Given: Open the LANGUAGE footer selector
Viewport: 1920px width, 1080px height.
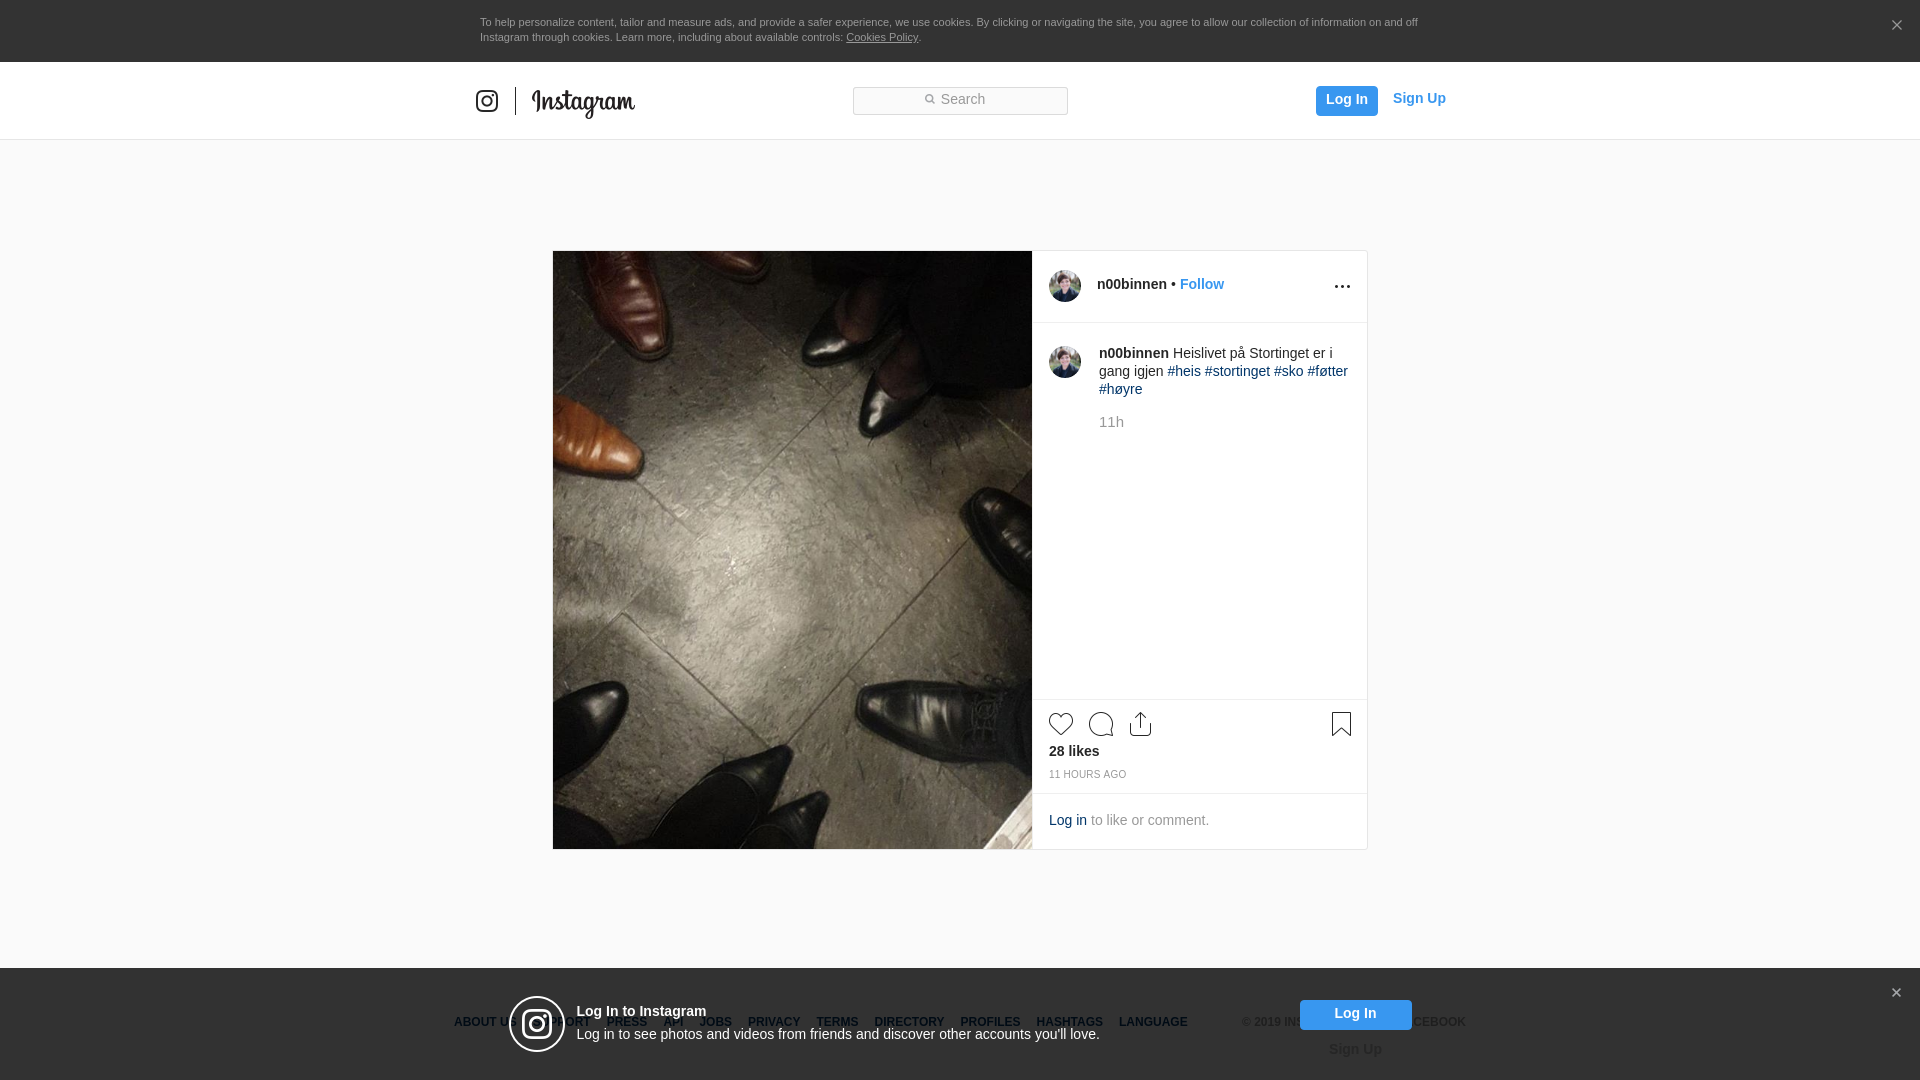Looking at the screenshot, I should click(x=1153, y=1022).
